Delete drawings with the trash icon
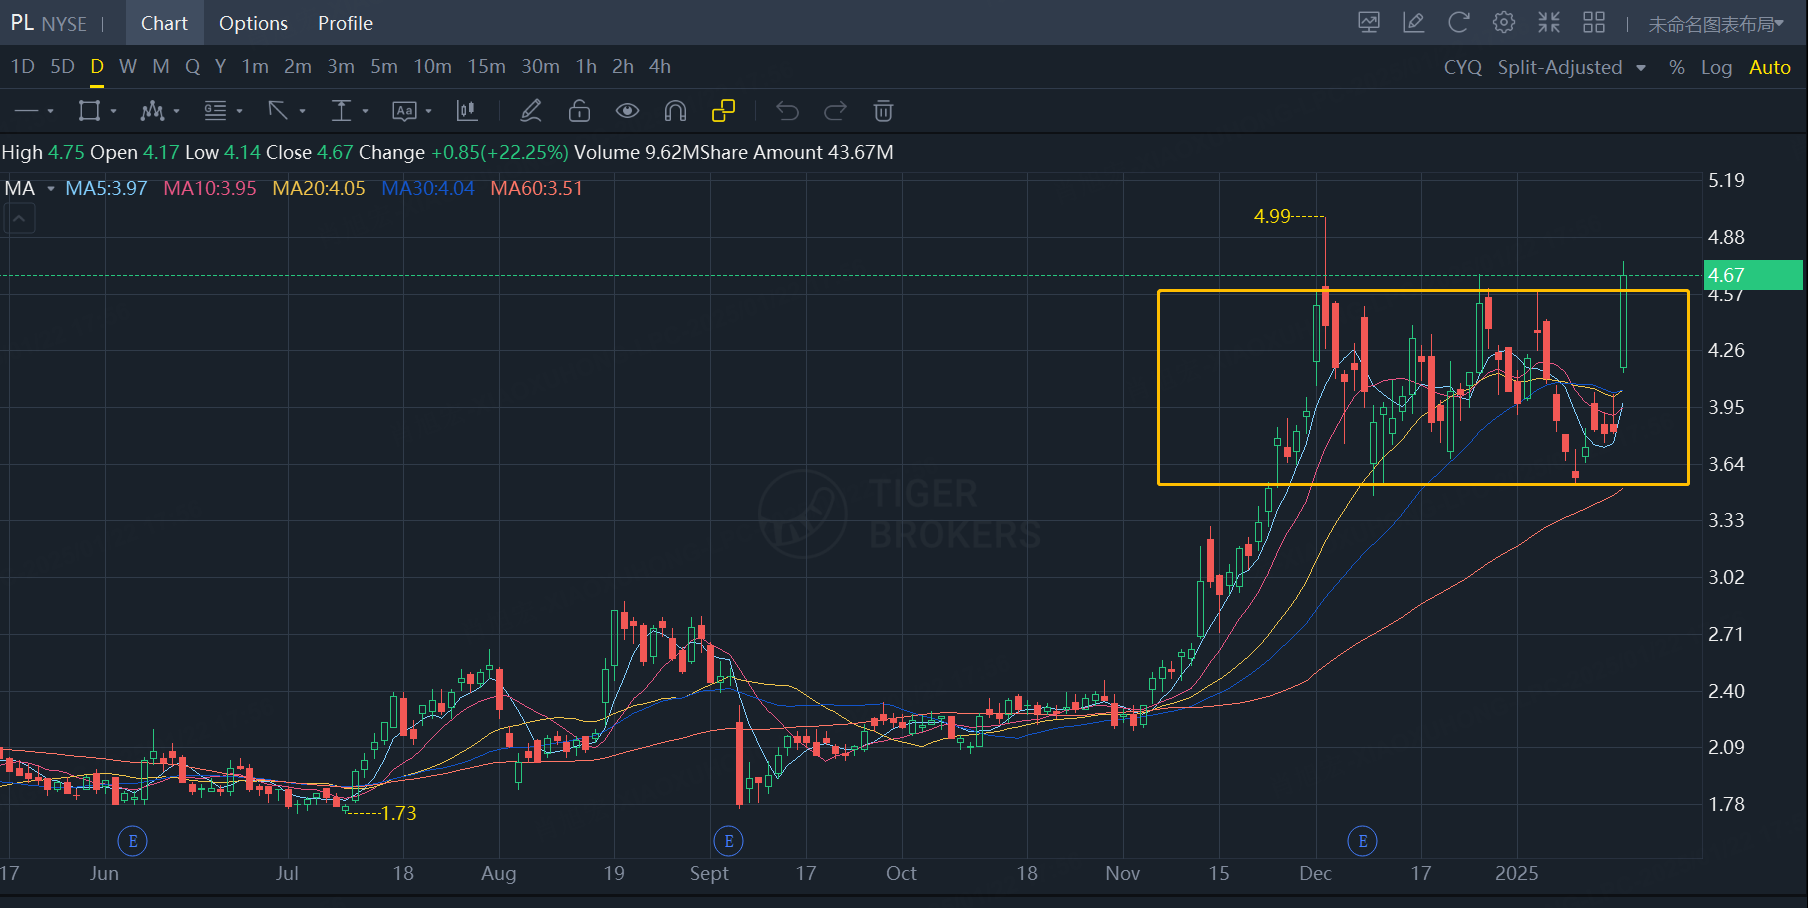This screenshot has width=1808, height=908. (883, 111)
